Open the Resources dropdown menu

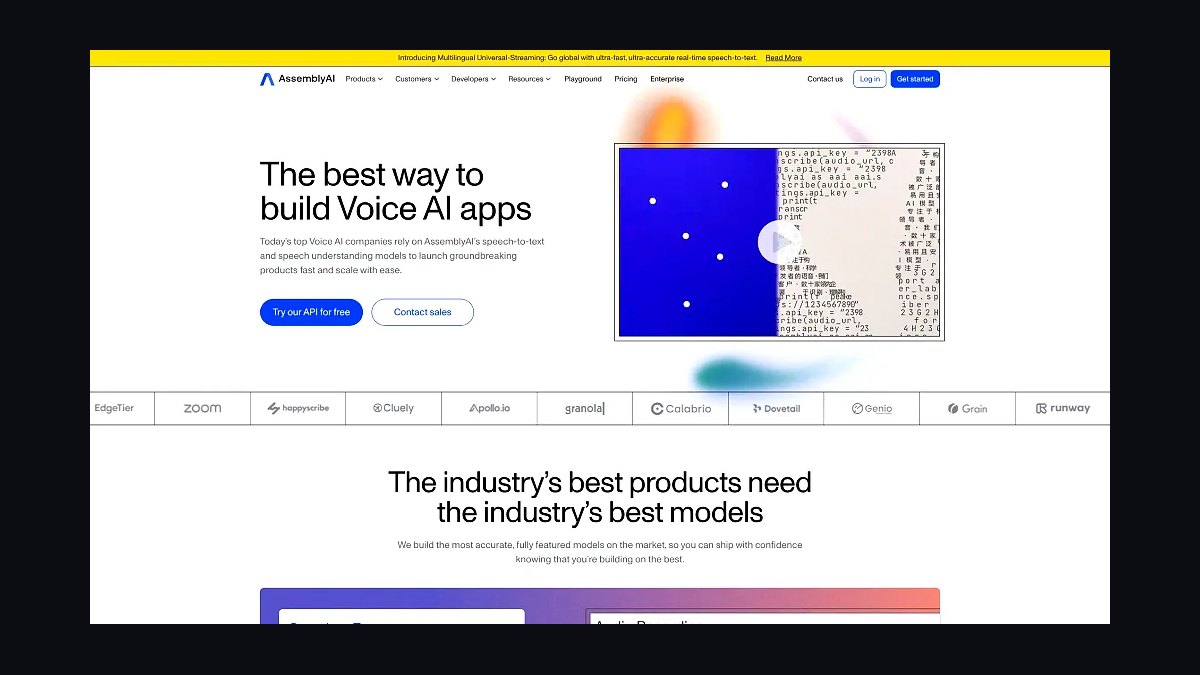[x=529, y=79]
